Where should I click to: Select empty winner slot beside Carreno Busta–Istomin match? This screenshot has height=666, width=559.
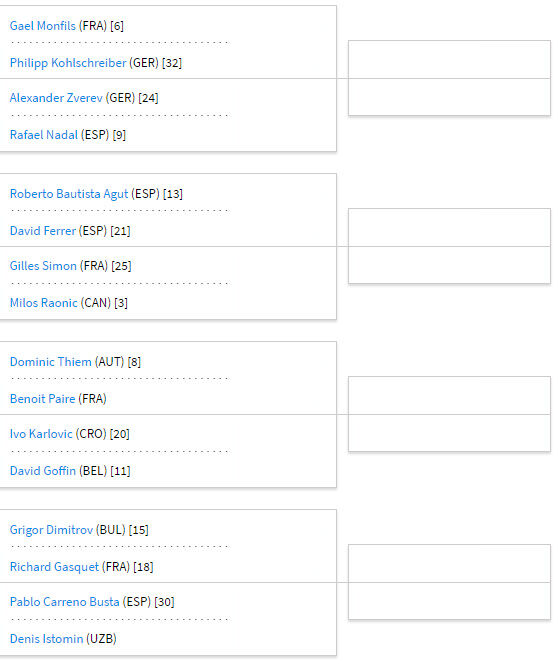coord(449,601)
